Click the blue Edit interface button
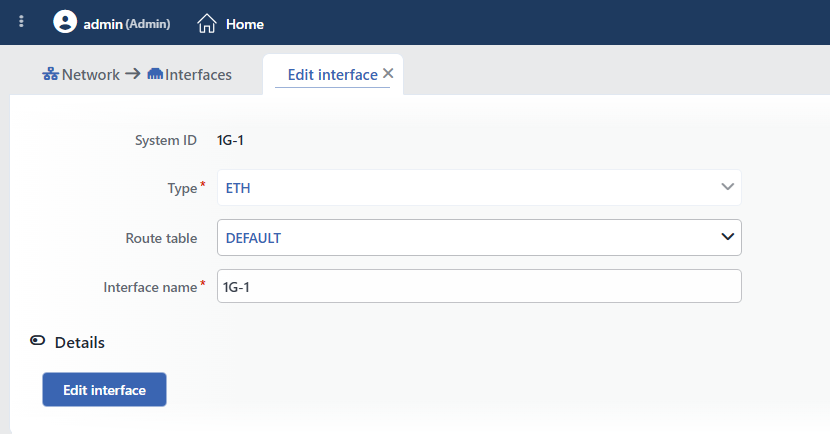The height and width of the screenshot is (434, 830). pyautogui.click(x=104, y=390)
